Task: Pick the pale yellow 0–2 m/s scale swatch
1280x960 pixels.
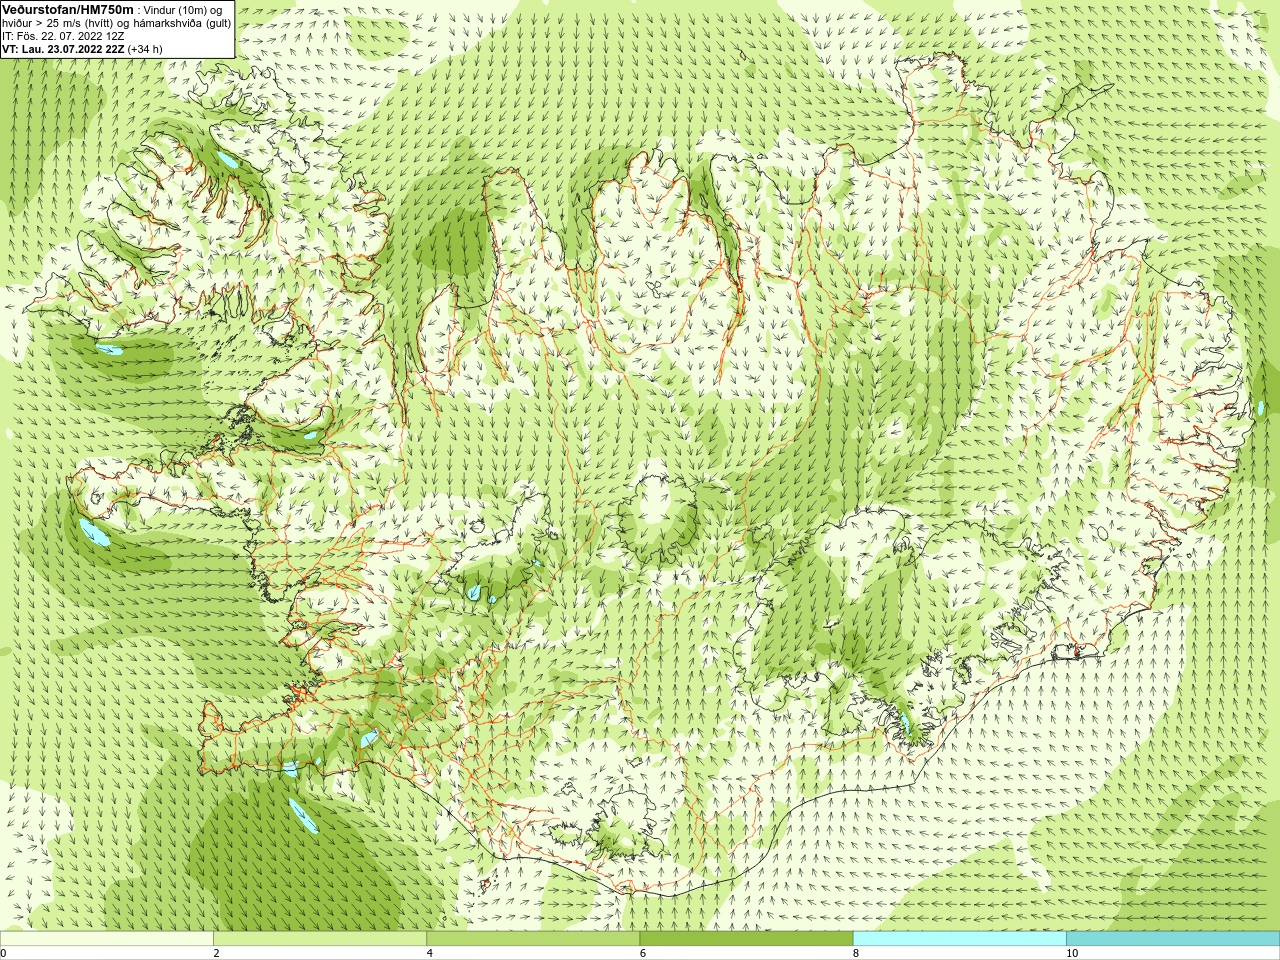Action: click(x=106, y=939)
